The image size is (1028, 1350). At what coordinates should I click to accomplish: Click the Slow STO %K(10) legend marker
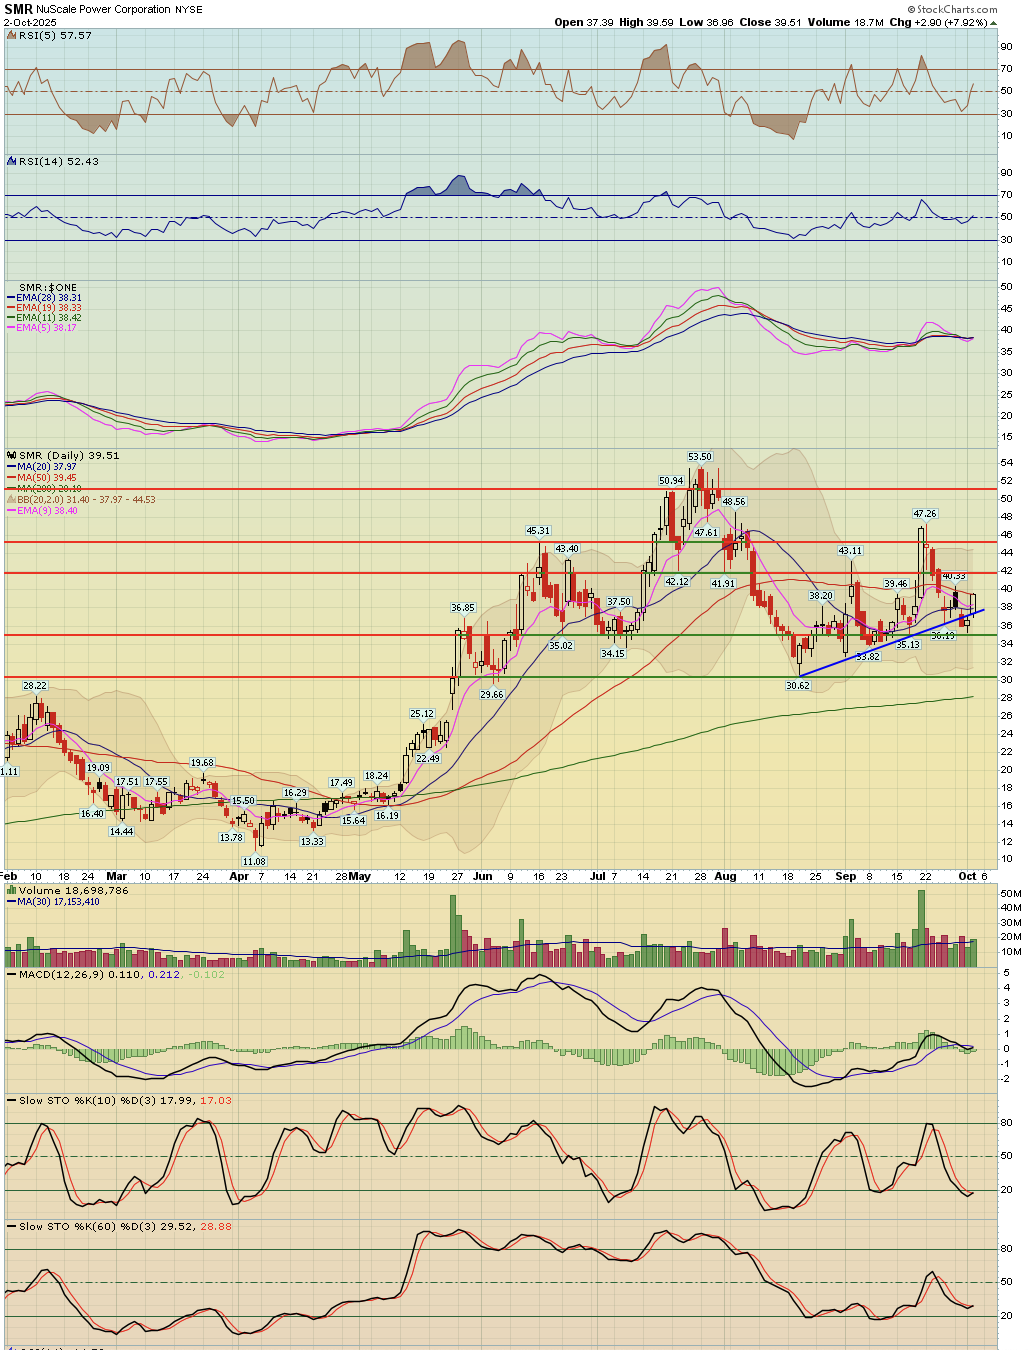pos(12,1100)
